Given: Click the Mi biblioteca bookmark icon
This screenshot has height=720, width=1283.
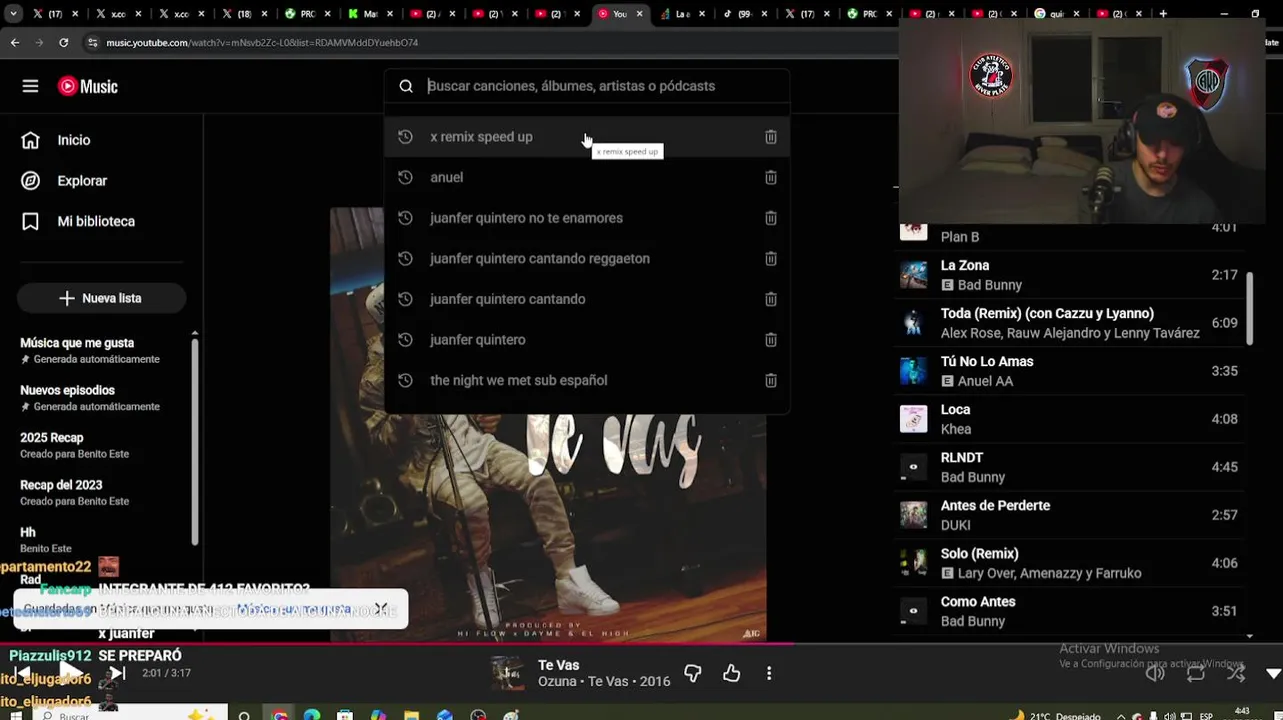Looking at the screenshot, I should (x=31, y=221).
